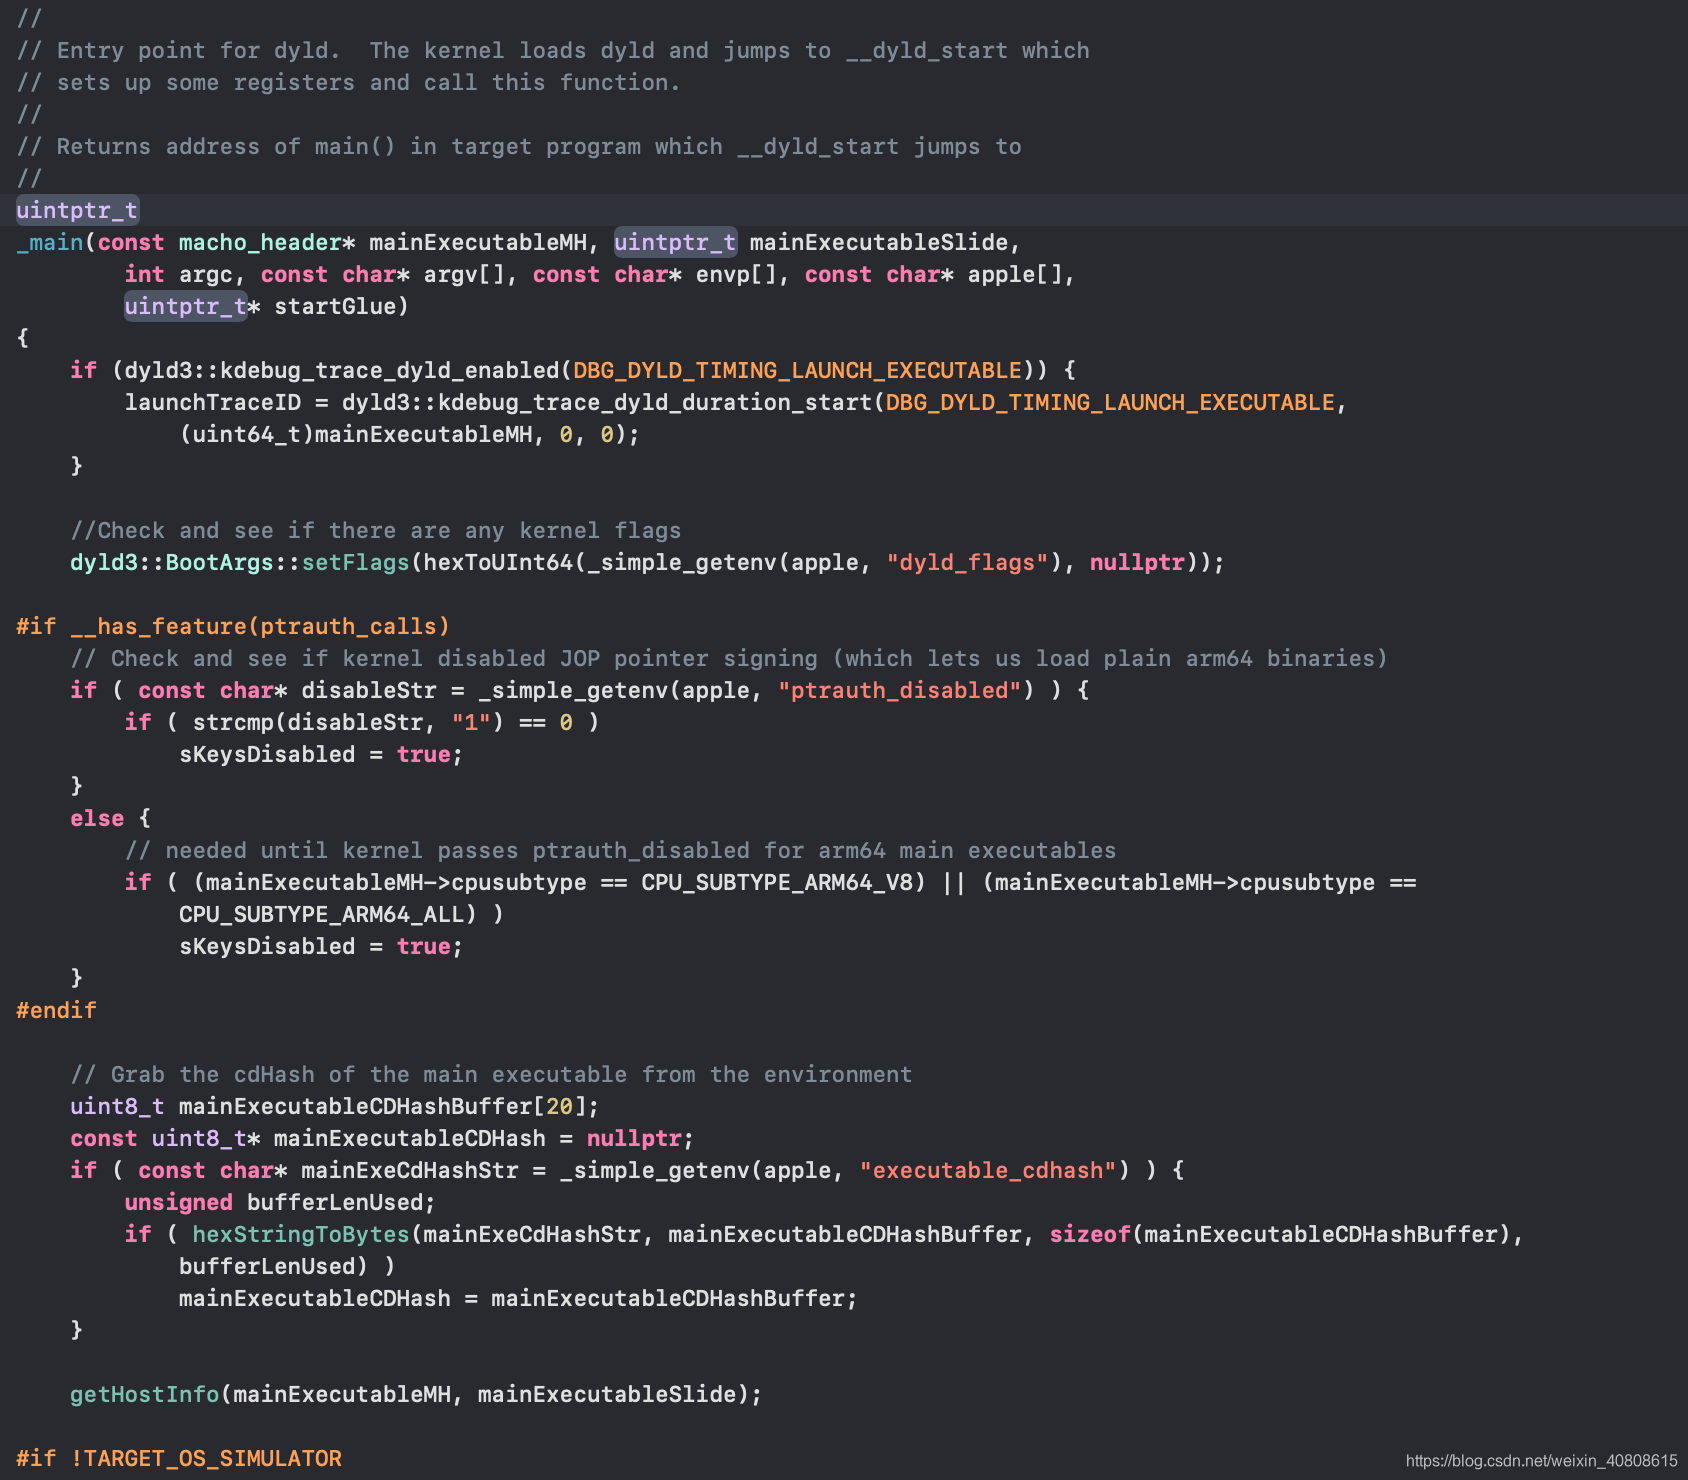Click the hexStringToBytes function call
This screenshot has width=1688, height=1480.
[301, 1234]
